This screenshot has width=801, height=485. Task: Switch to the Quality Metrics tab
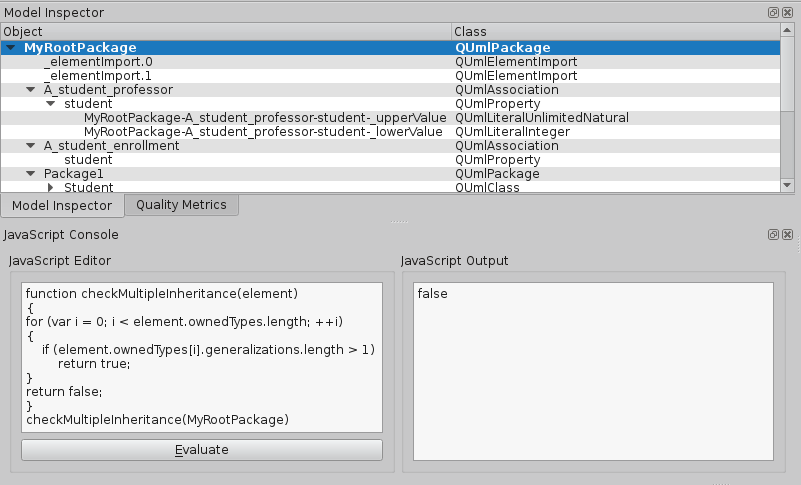(x=181, y=205)
